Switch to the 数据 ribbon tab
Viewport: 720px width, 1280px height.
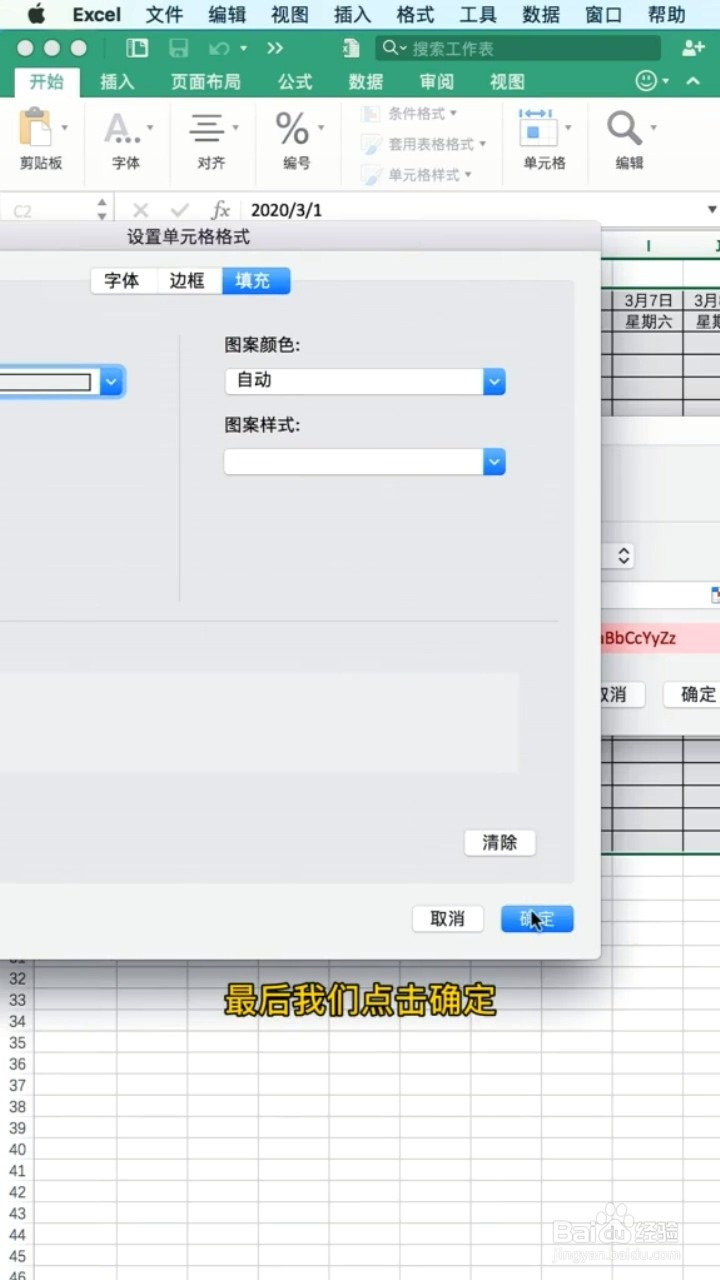point(366,82)
